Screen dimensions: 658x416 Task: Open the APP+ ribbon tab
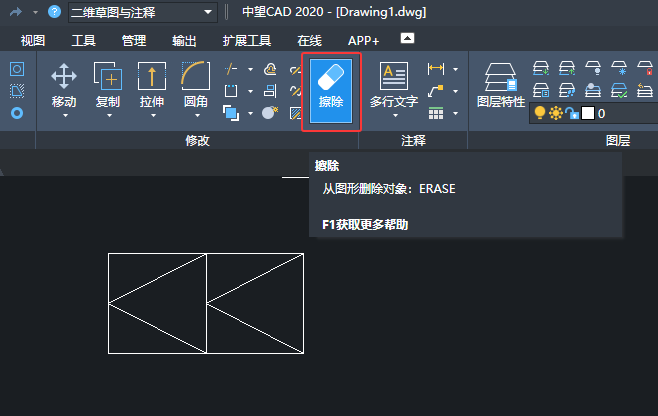[x=363, y=41]
